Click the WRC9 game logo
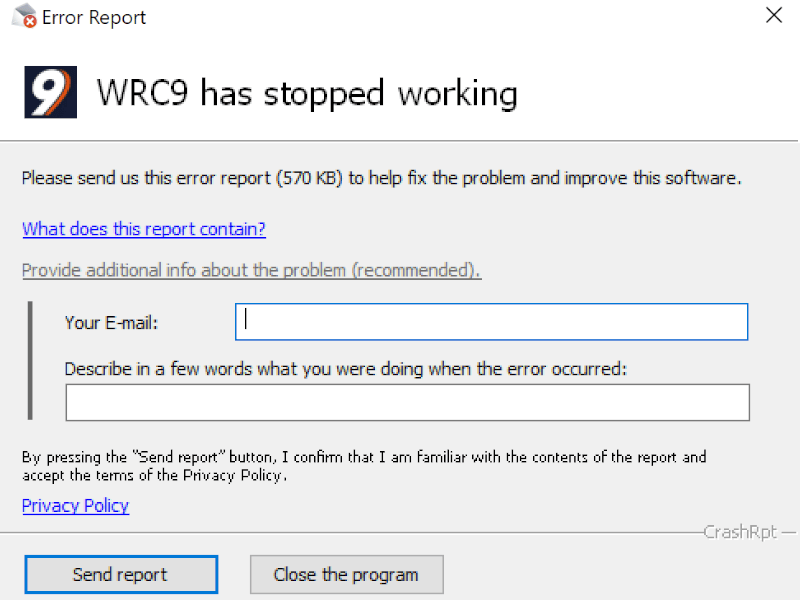The height and width of the screenshot is (600, 800). pos(50,93)
